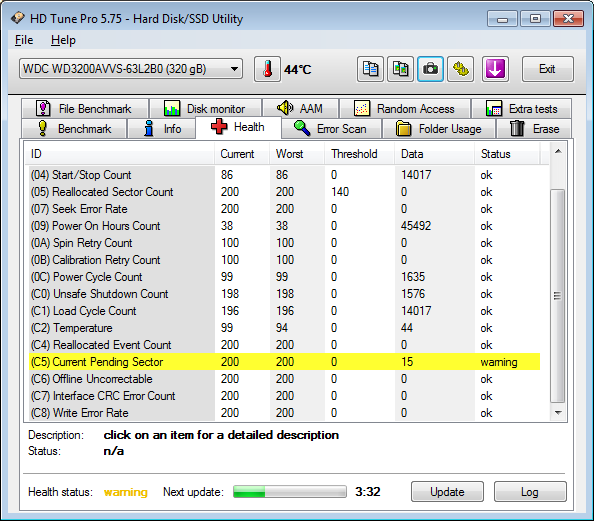Image resolution: width=594 pixels, height=521 pixels.
Task: Click the Update button
Action: coord(447,492)
